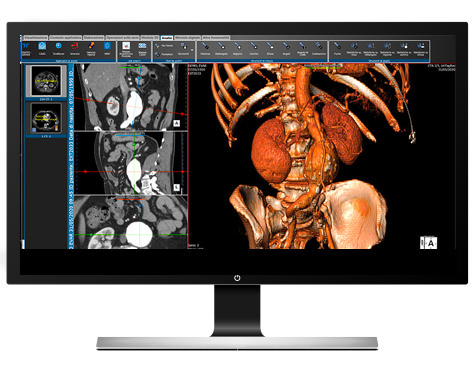The image size is (475, 373).
Task: Select the Punto statistics tool
Action: [x=337, y=49]
